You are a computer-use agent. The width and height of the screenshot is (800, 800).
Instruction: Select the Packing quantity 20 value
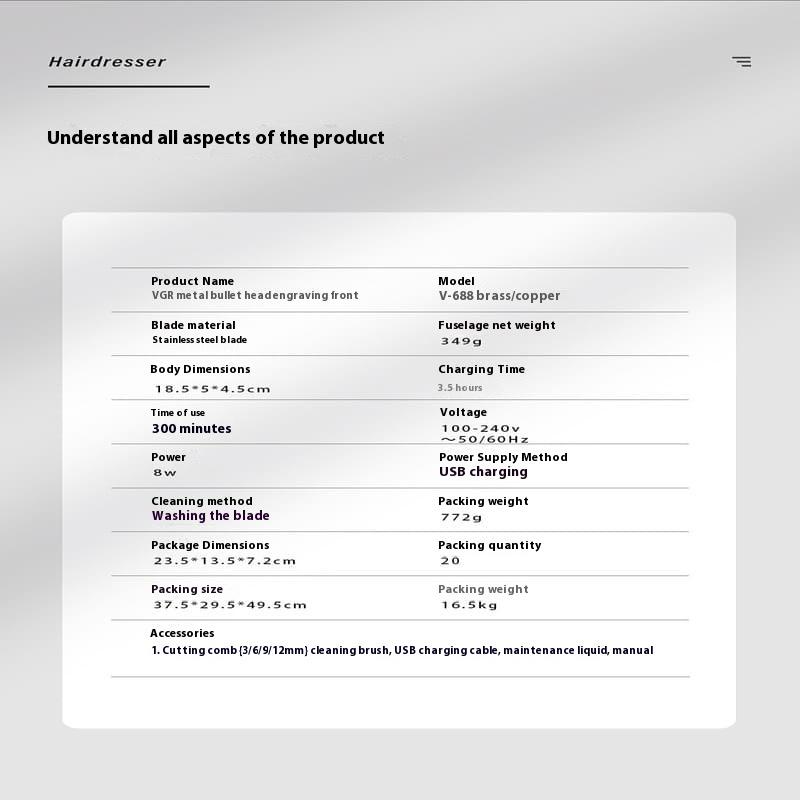[x=450, y=561]
